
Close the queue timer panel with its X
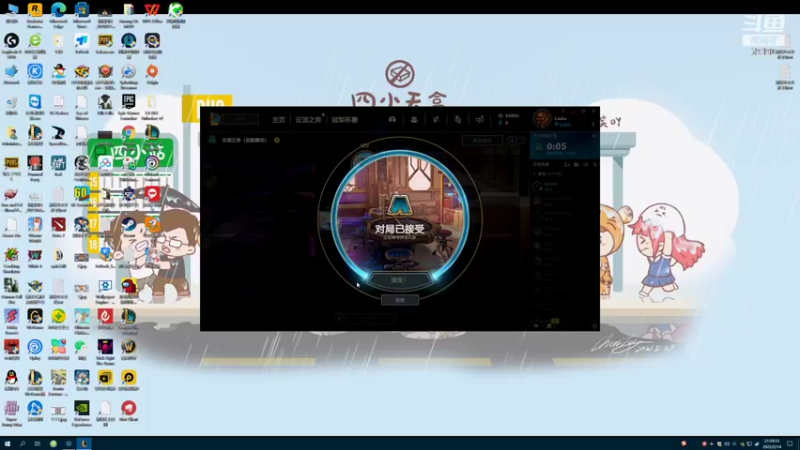click(594, 136)
